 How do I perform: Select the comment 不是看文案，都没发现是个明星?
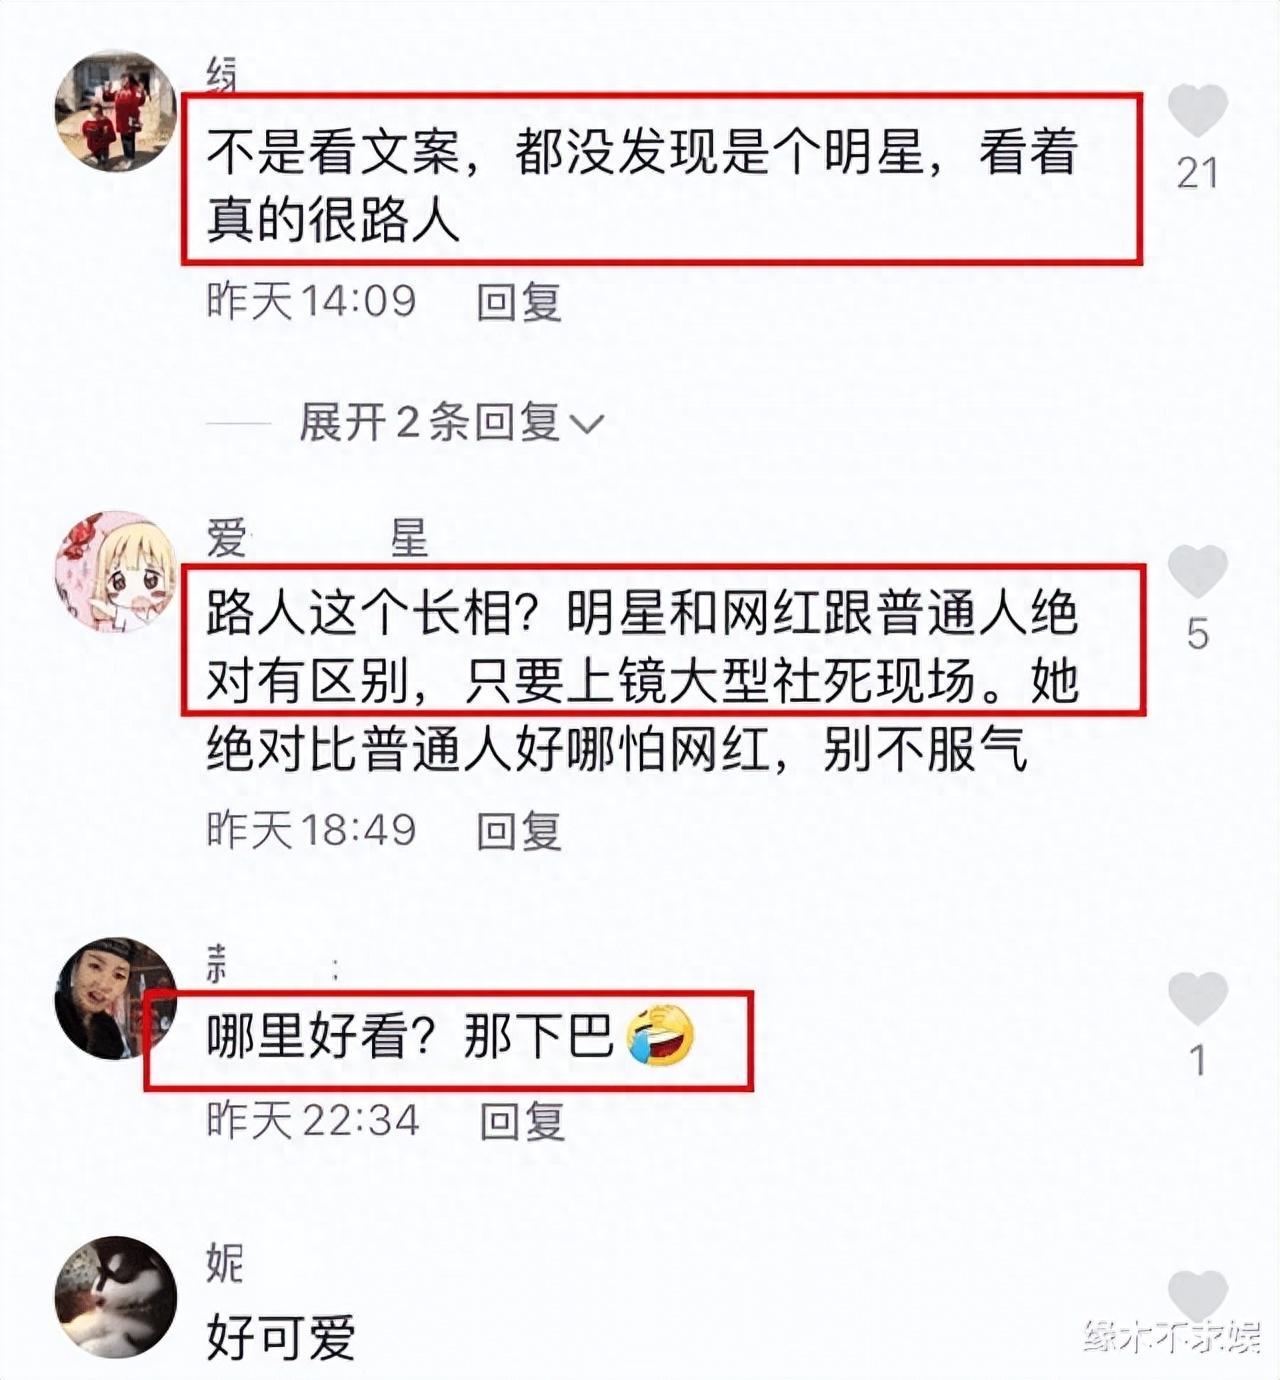coord(641,184)
